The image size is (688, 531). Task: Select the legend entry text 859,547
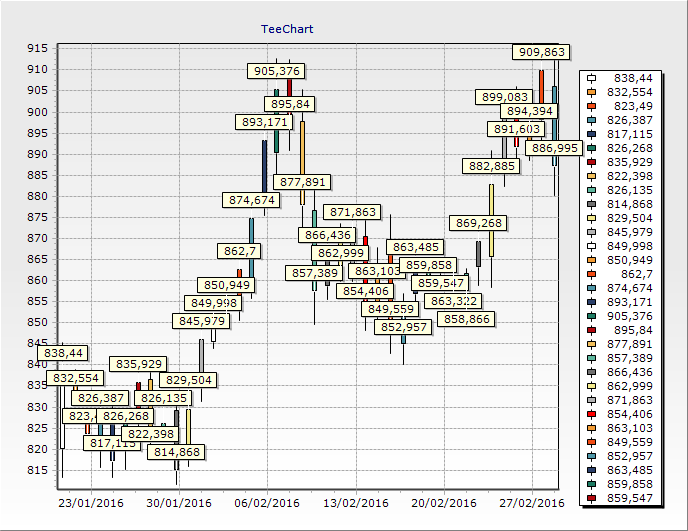tap(630, 499)
